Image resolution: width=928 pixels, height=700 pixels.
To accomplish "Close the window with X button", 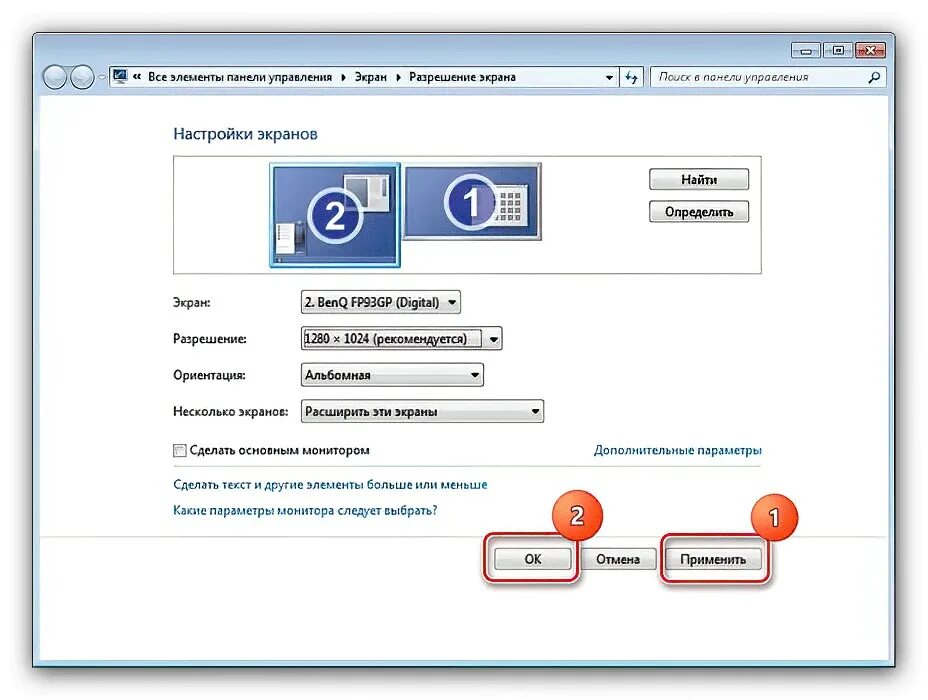I will click(870, 51).
